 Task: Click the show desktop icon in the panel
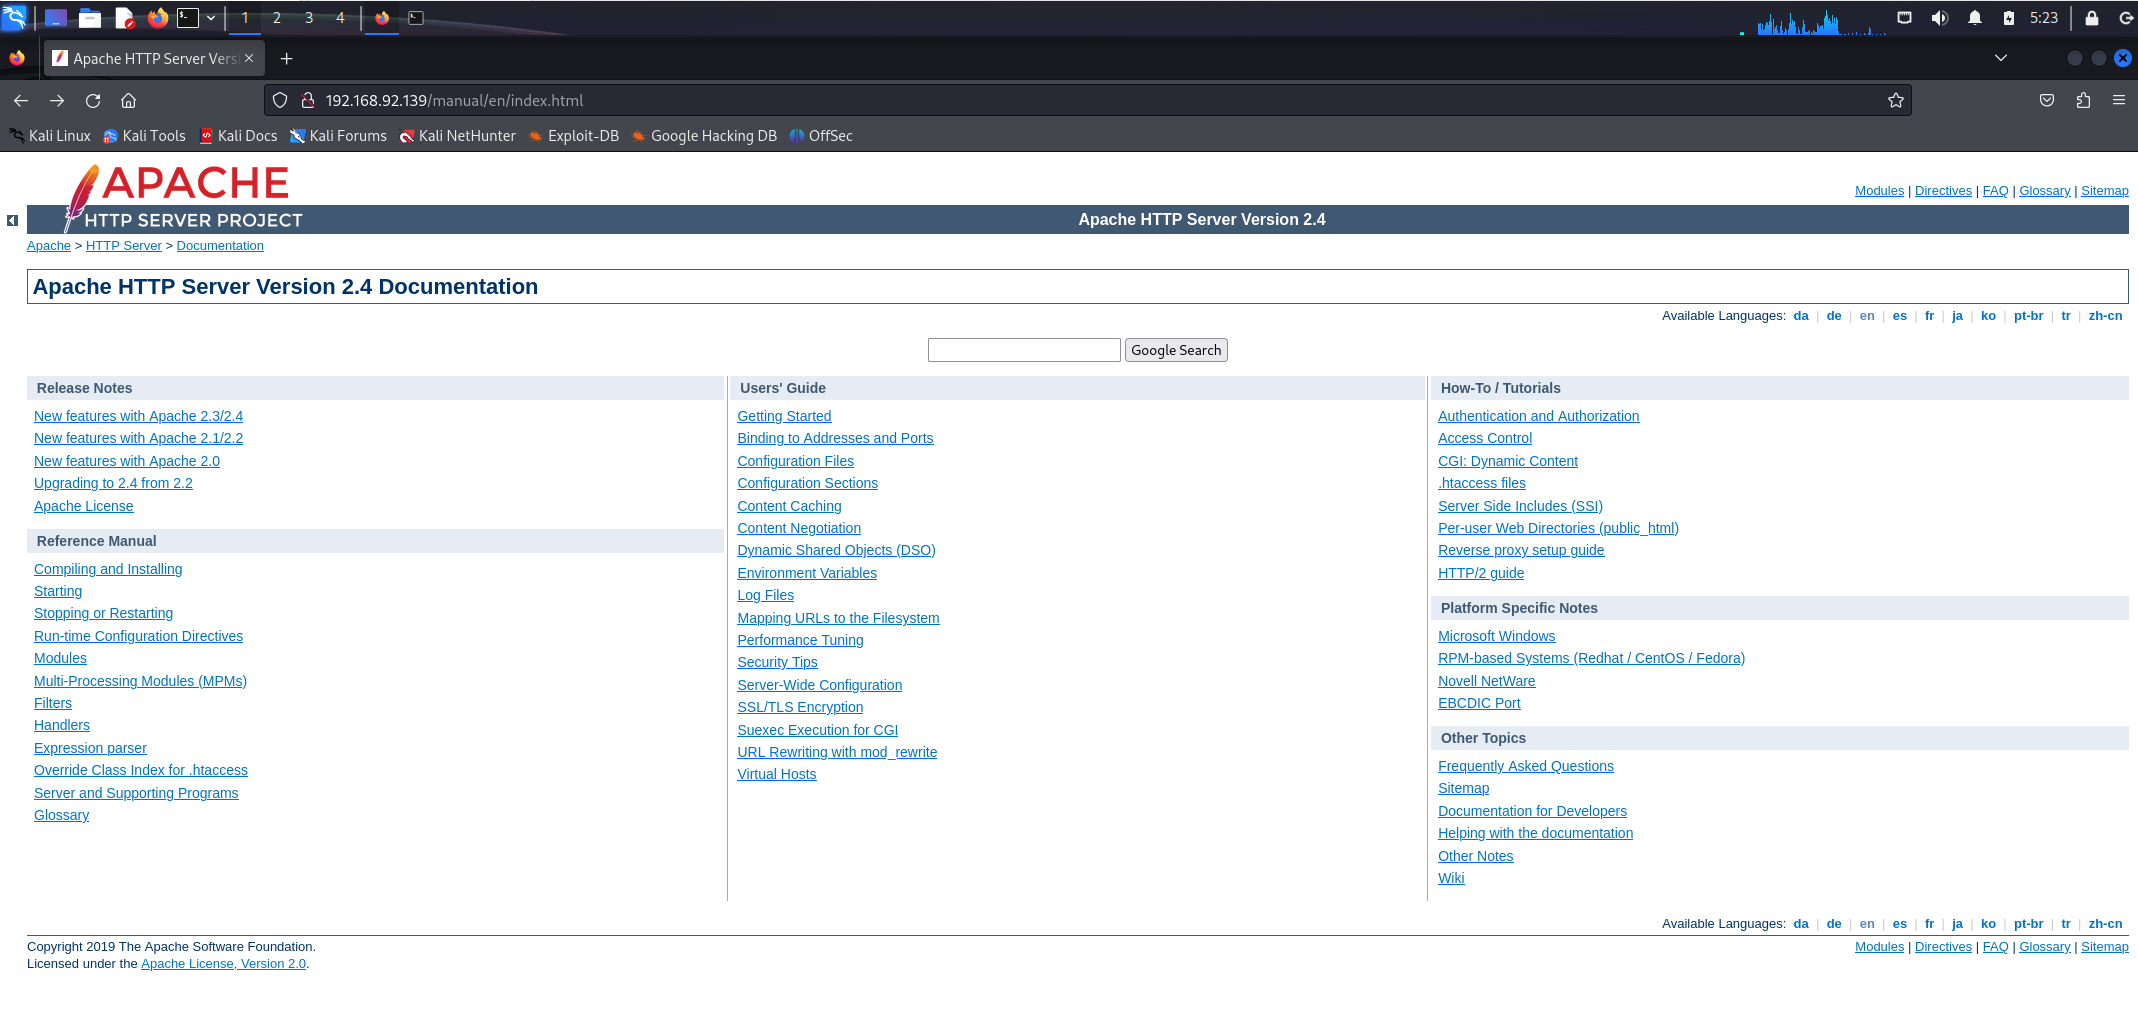(56, 18)
